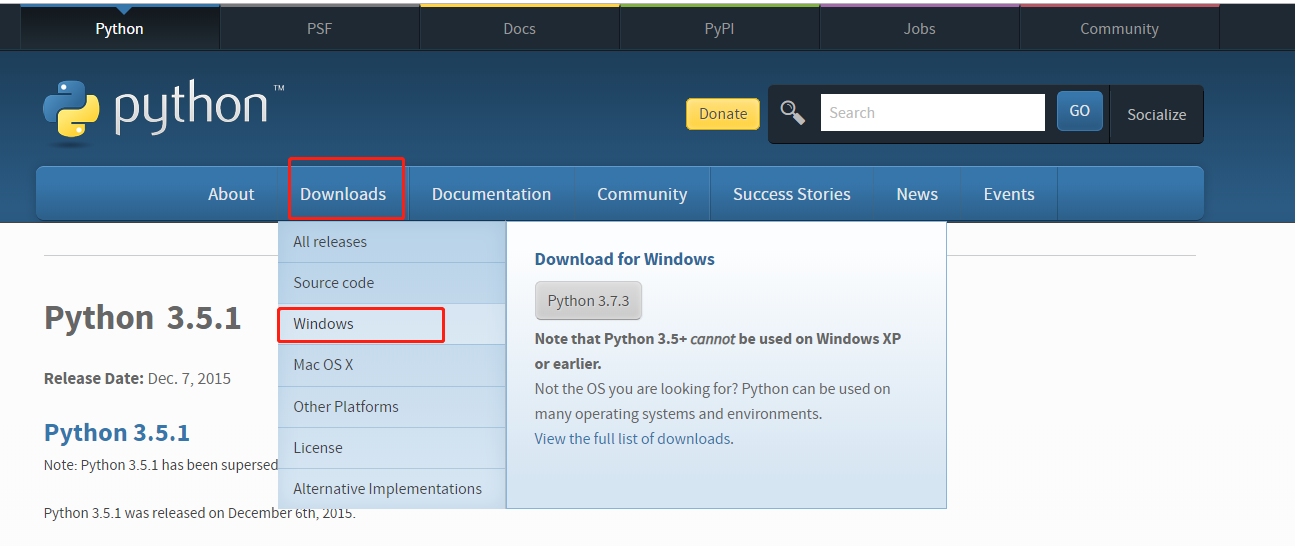Choose All releases in Downloads submenu
This screenshot has width=1295, height=546.
click(392, 242)
